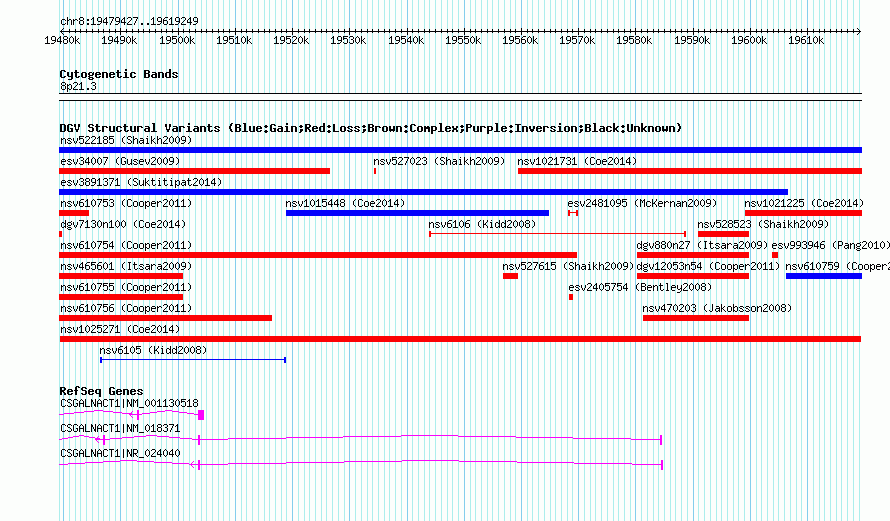The height and width of the screenshot is (521, 890).
Task: Select the red nsv528523 loss bar
Action: (723, 234)
